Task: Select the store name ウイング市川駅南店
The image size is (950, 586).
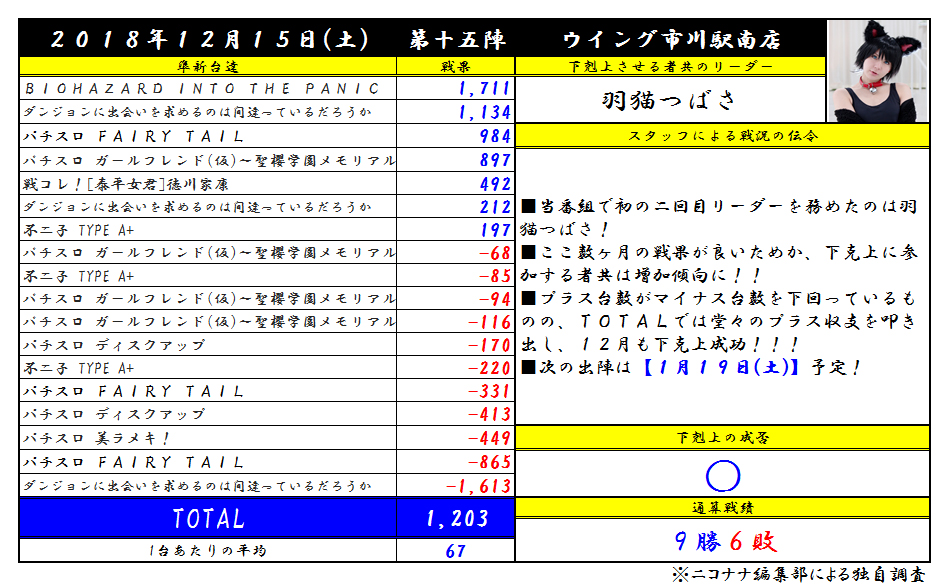Action: click(x=671, y=40)
